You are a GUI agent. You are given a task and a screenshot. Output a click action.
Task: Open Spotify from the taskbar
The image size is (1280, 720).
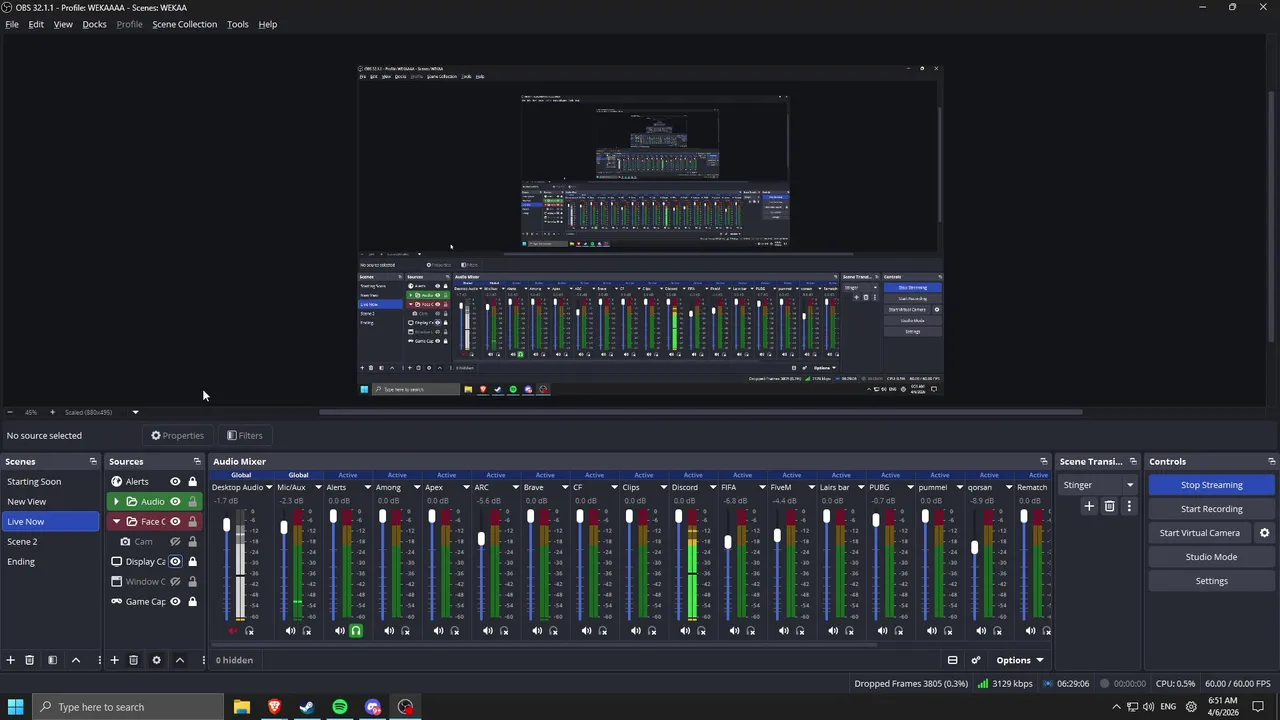pyautogui.click(x=340, y=707)
